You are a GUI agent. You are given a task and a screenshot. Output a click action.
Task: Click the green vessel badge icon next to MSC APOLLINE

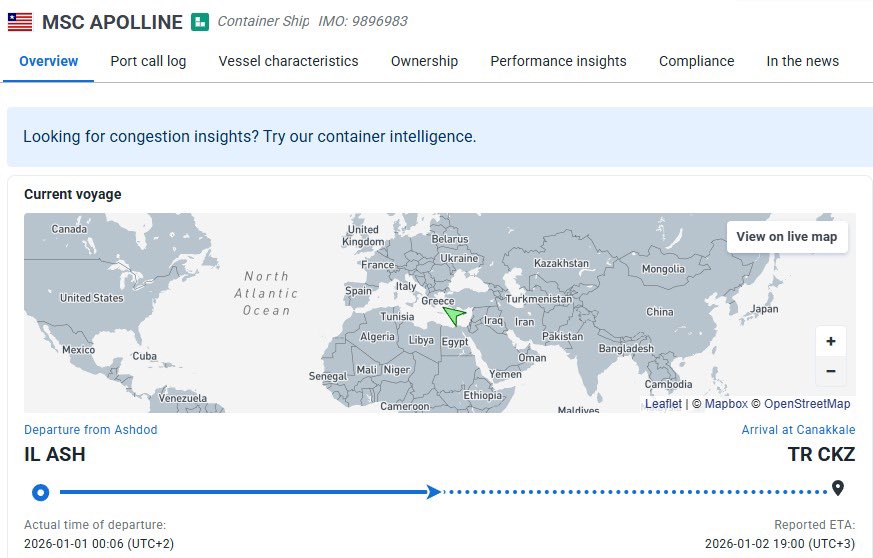pyautogui.click(x=200, y=22)
